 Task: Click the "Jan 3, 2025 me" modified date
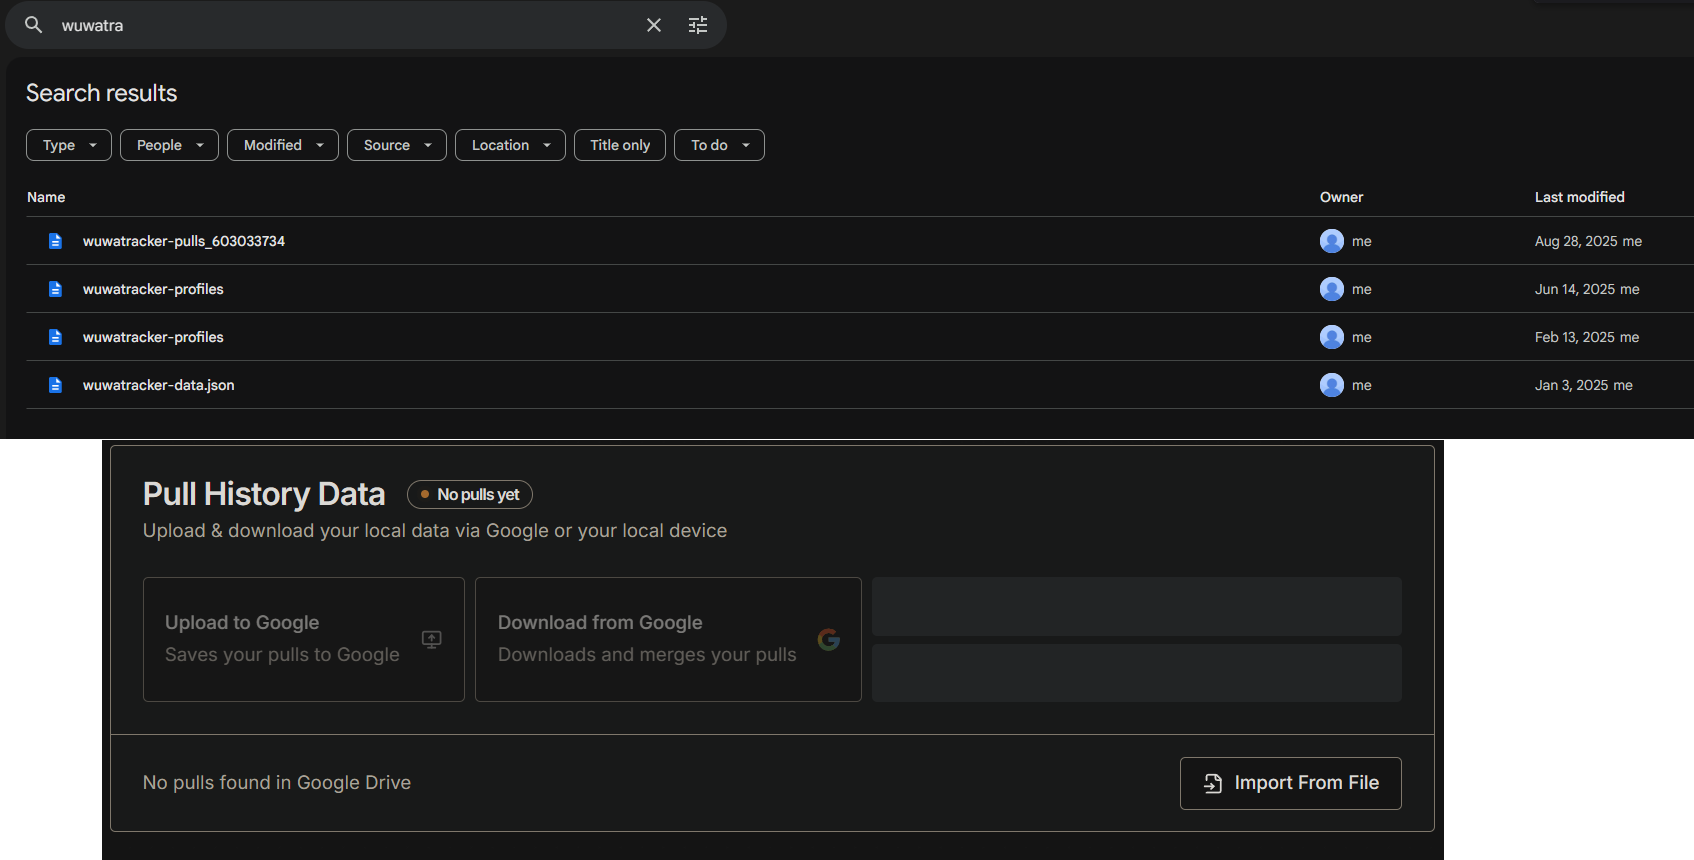coord(1584,385)
